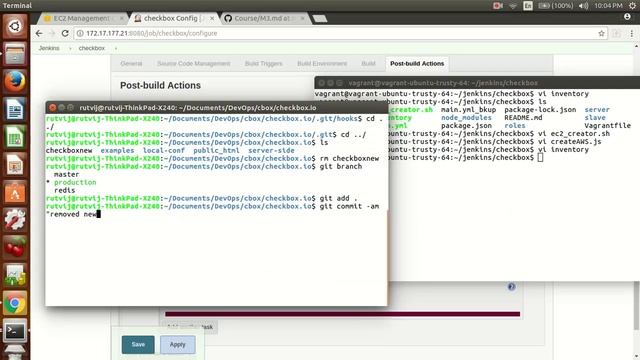Switch to Google Chrome in the dock
The image size is (640, 360).
point(15,303)
